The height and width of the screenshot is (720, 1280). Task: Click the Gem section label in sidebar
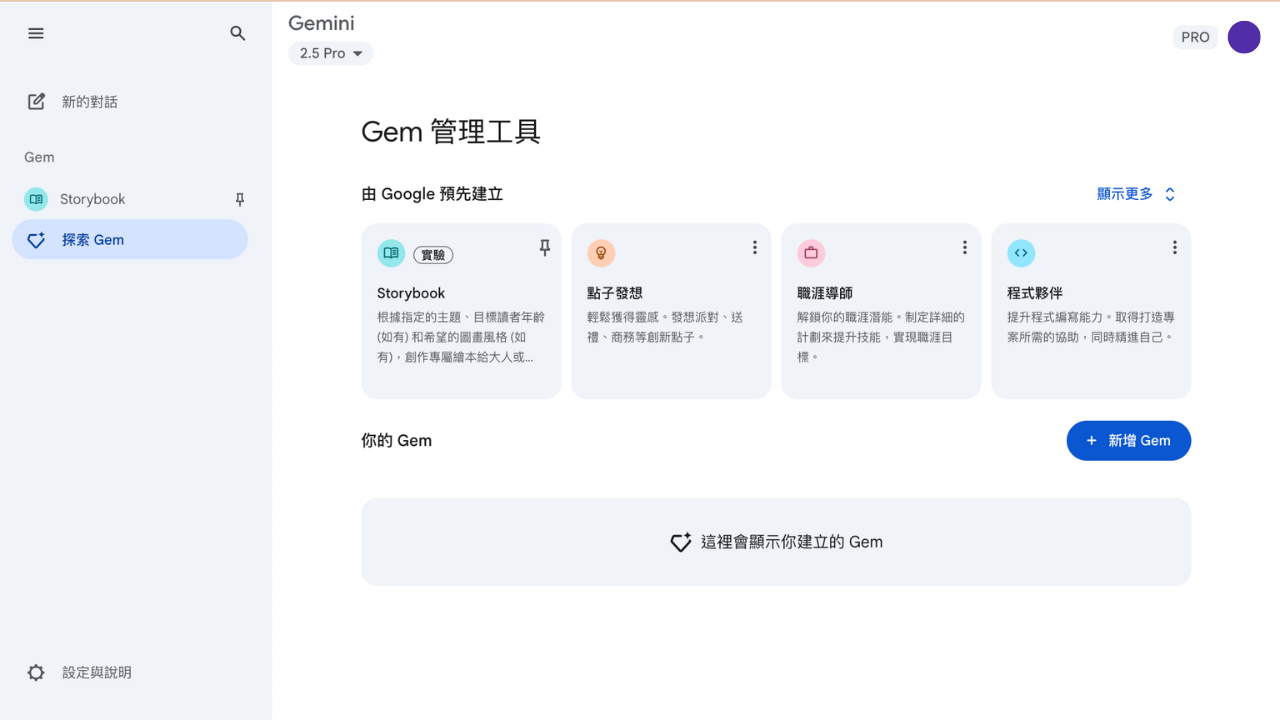(x=40, y=157)
